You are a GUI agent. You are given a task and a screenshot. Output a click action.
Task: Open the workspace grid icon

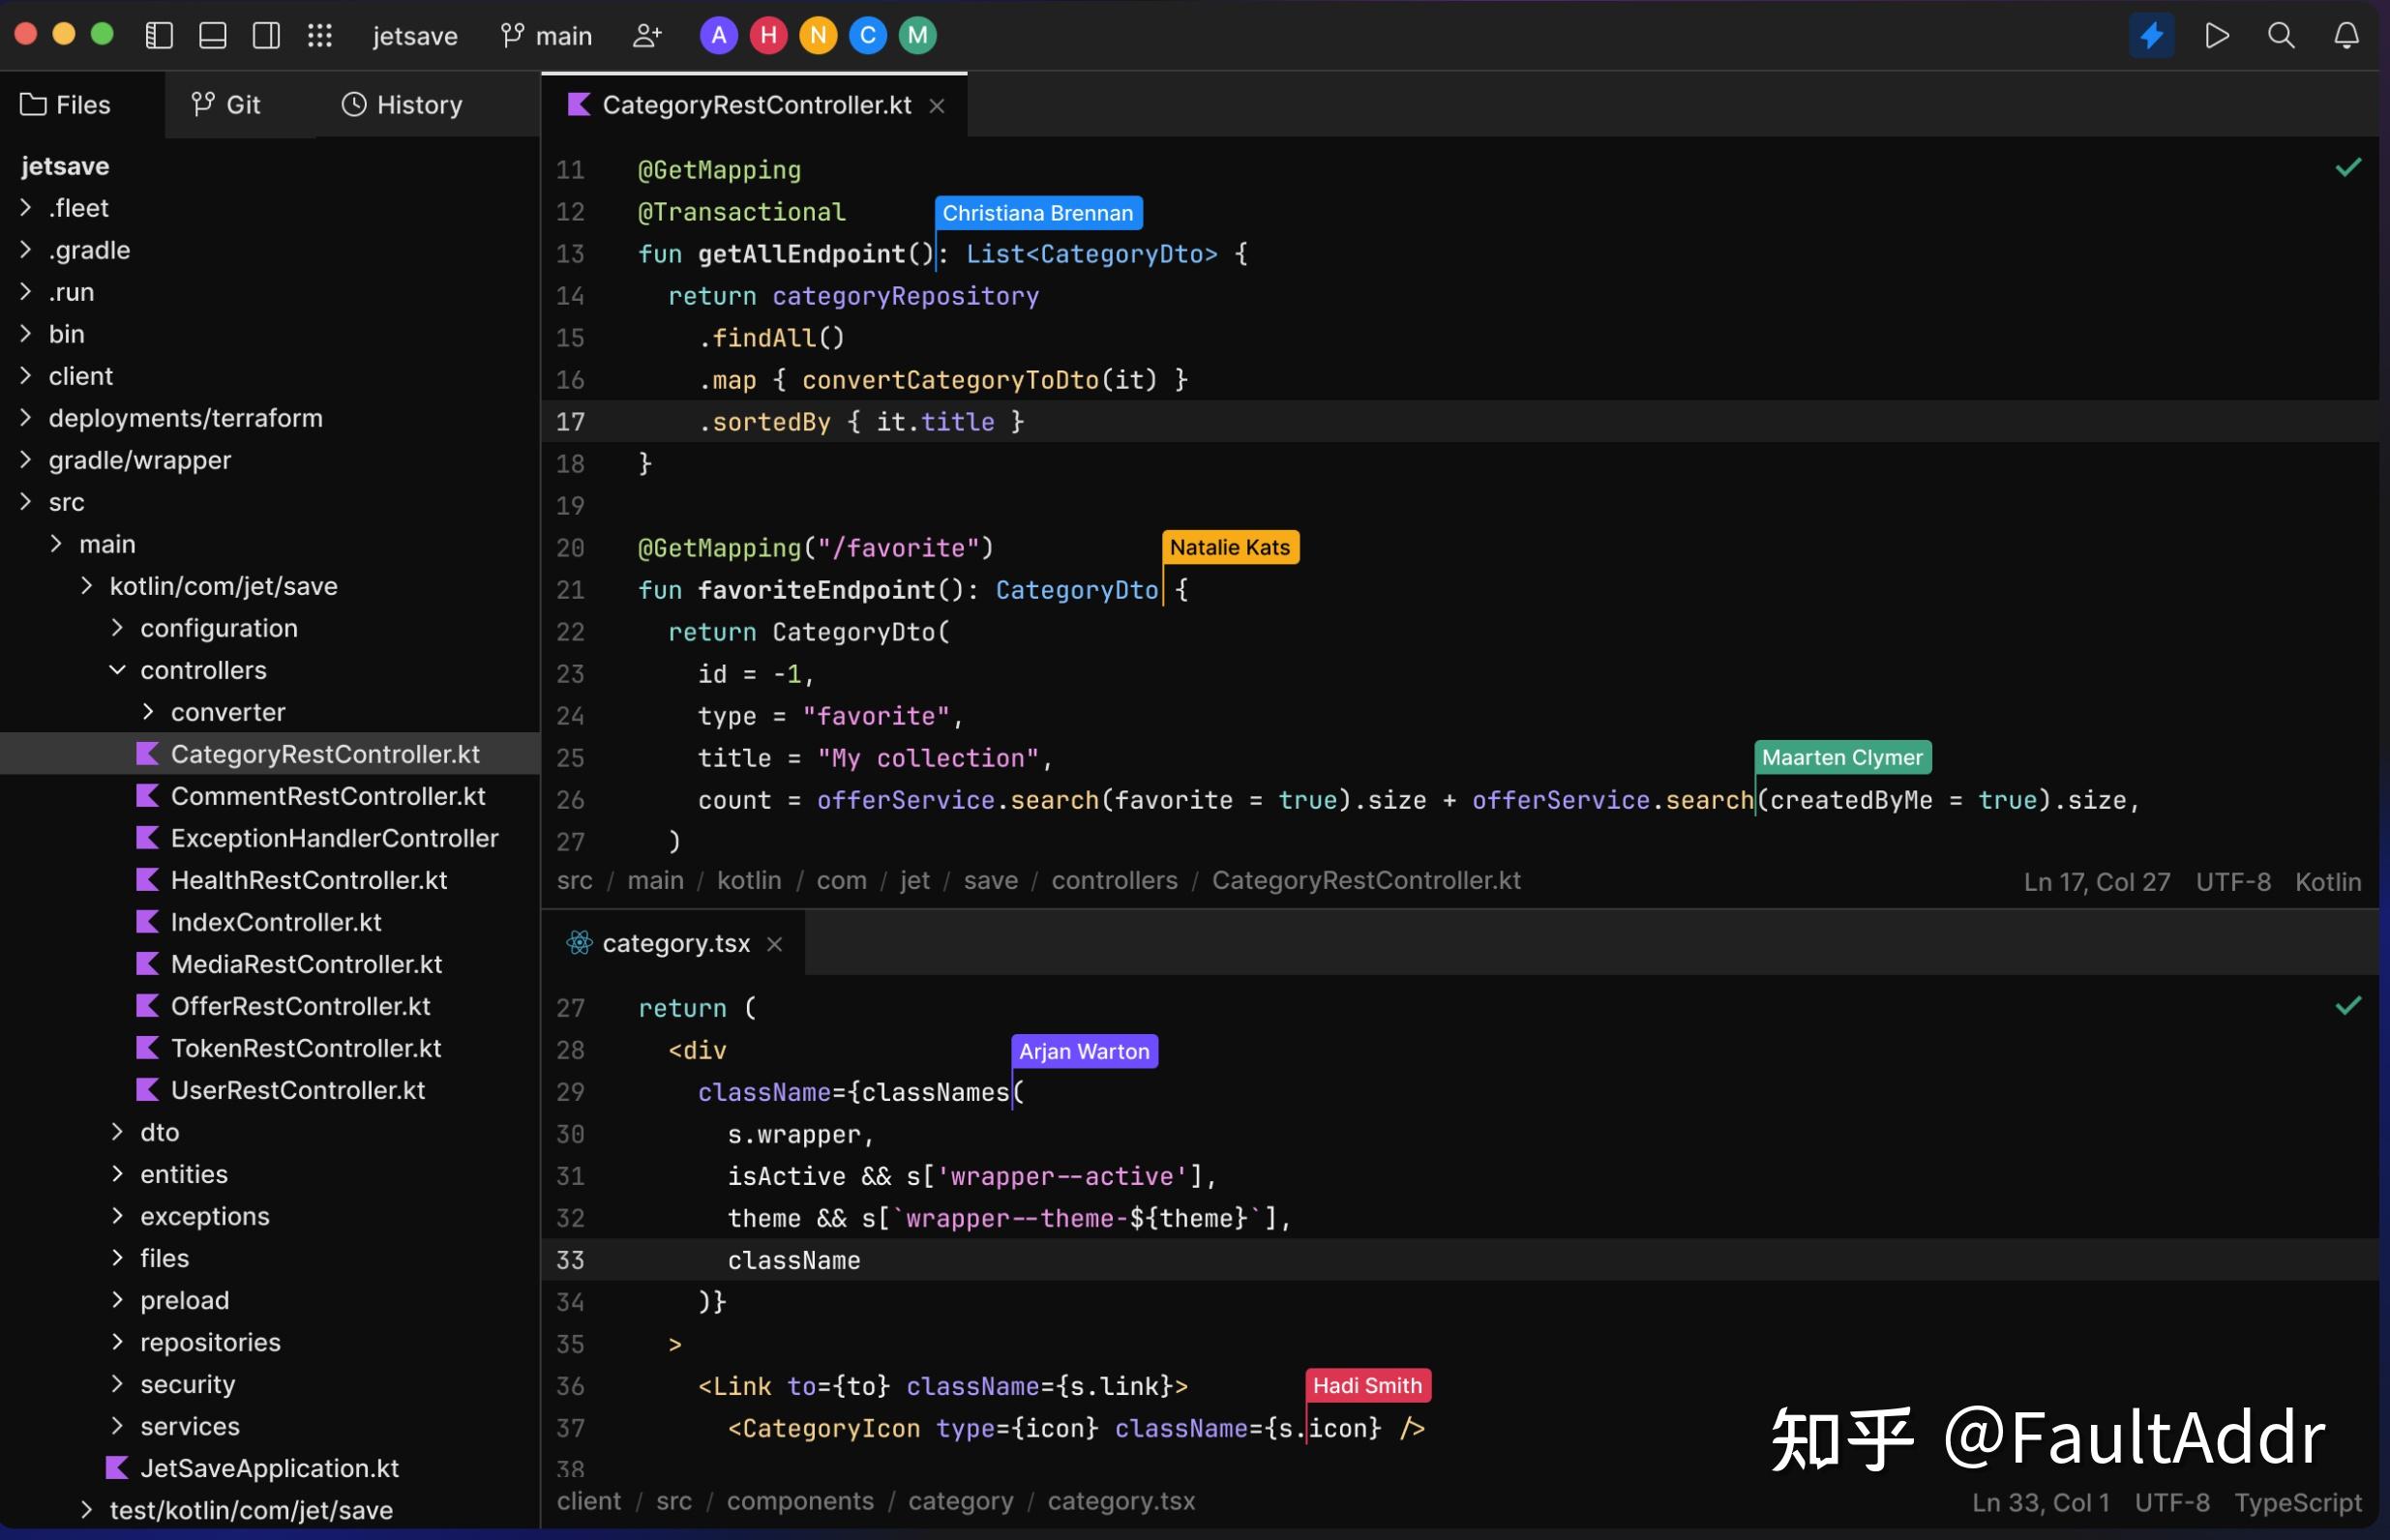tap(320, 35)
